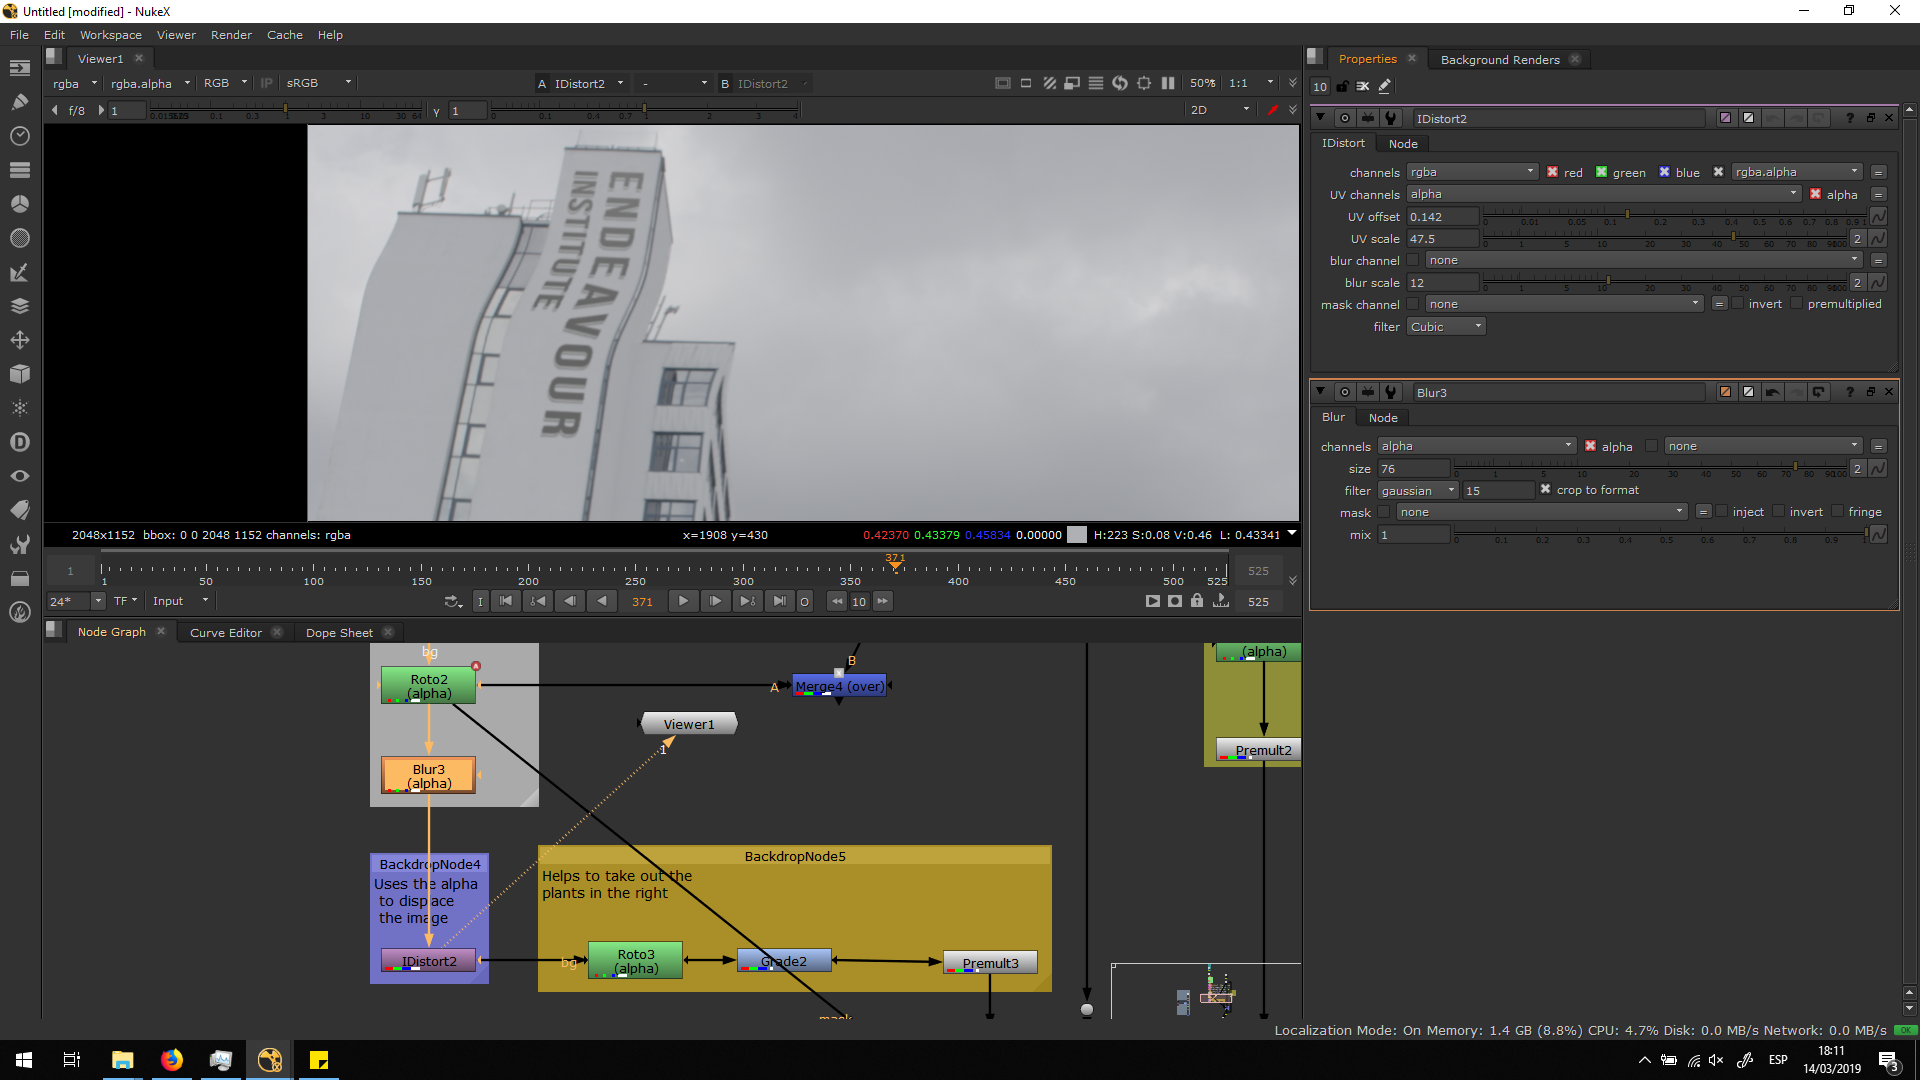Switch to the Curve Editor tab
This screenshot has width=1920, height=1080.
pyautogui.click(x=226, y=633)
